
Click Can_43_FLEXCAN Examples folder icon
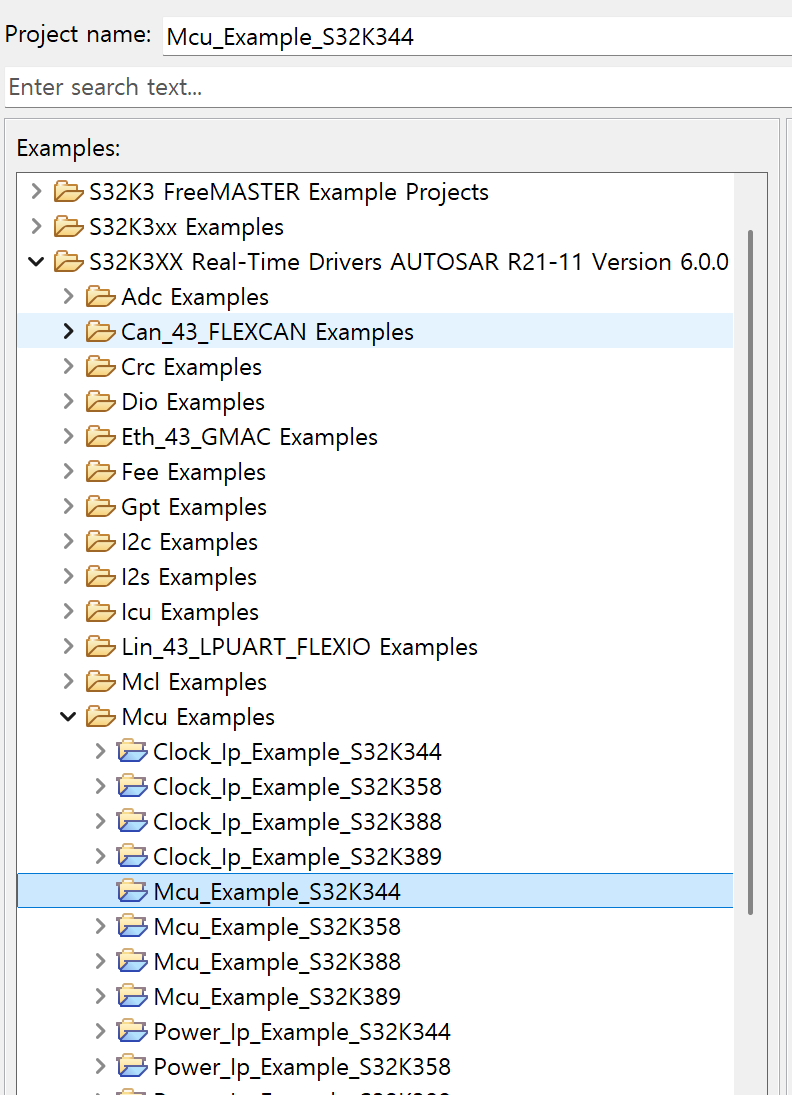pos(101,332)
